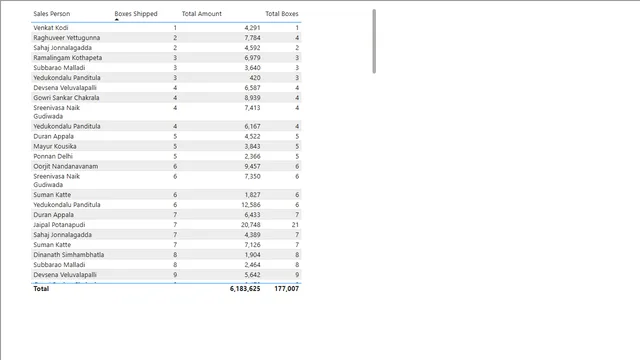Select the grand total boxes 177,007

pos(287,289)
